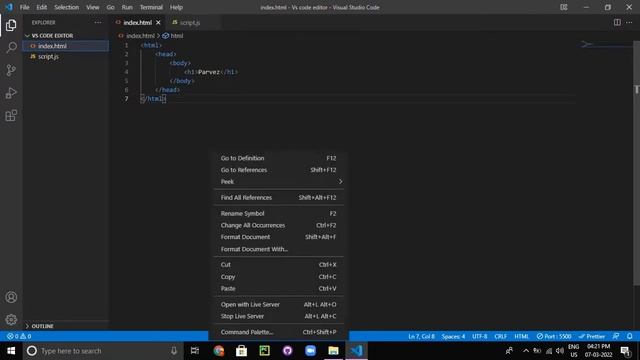Choose Find All References
The height and width of the screenshot is (360, 640).
[278, 198]
